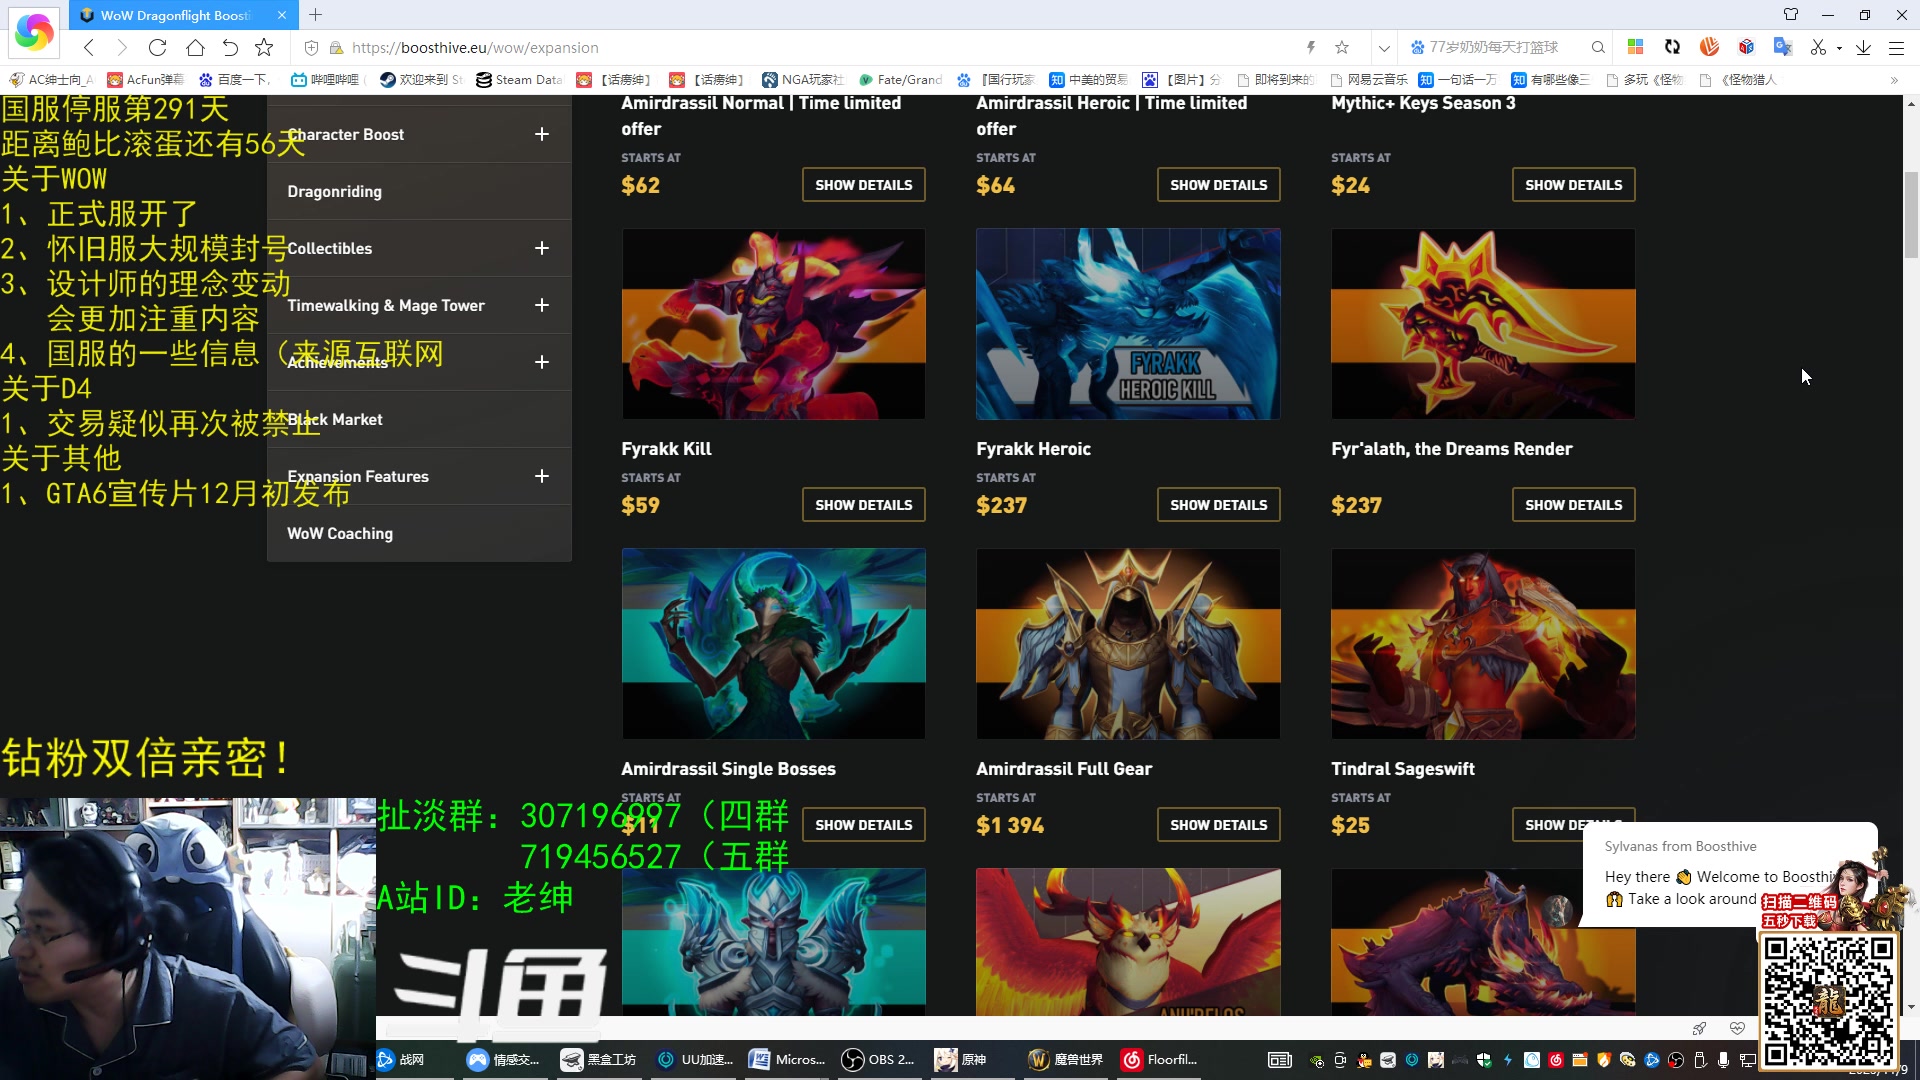
Task: Open the Fyr'alath axe product image
Action: point(1483,324)
